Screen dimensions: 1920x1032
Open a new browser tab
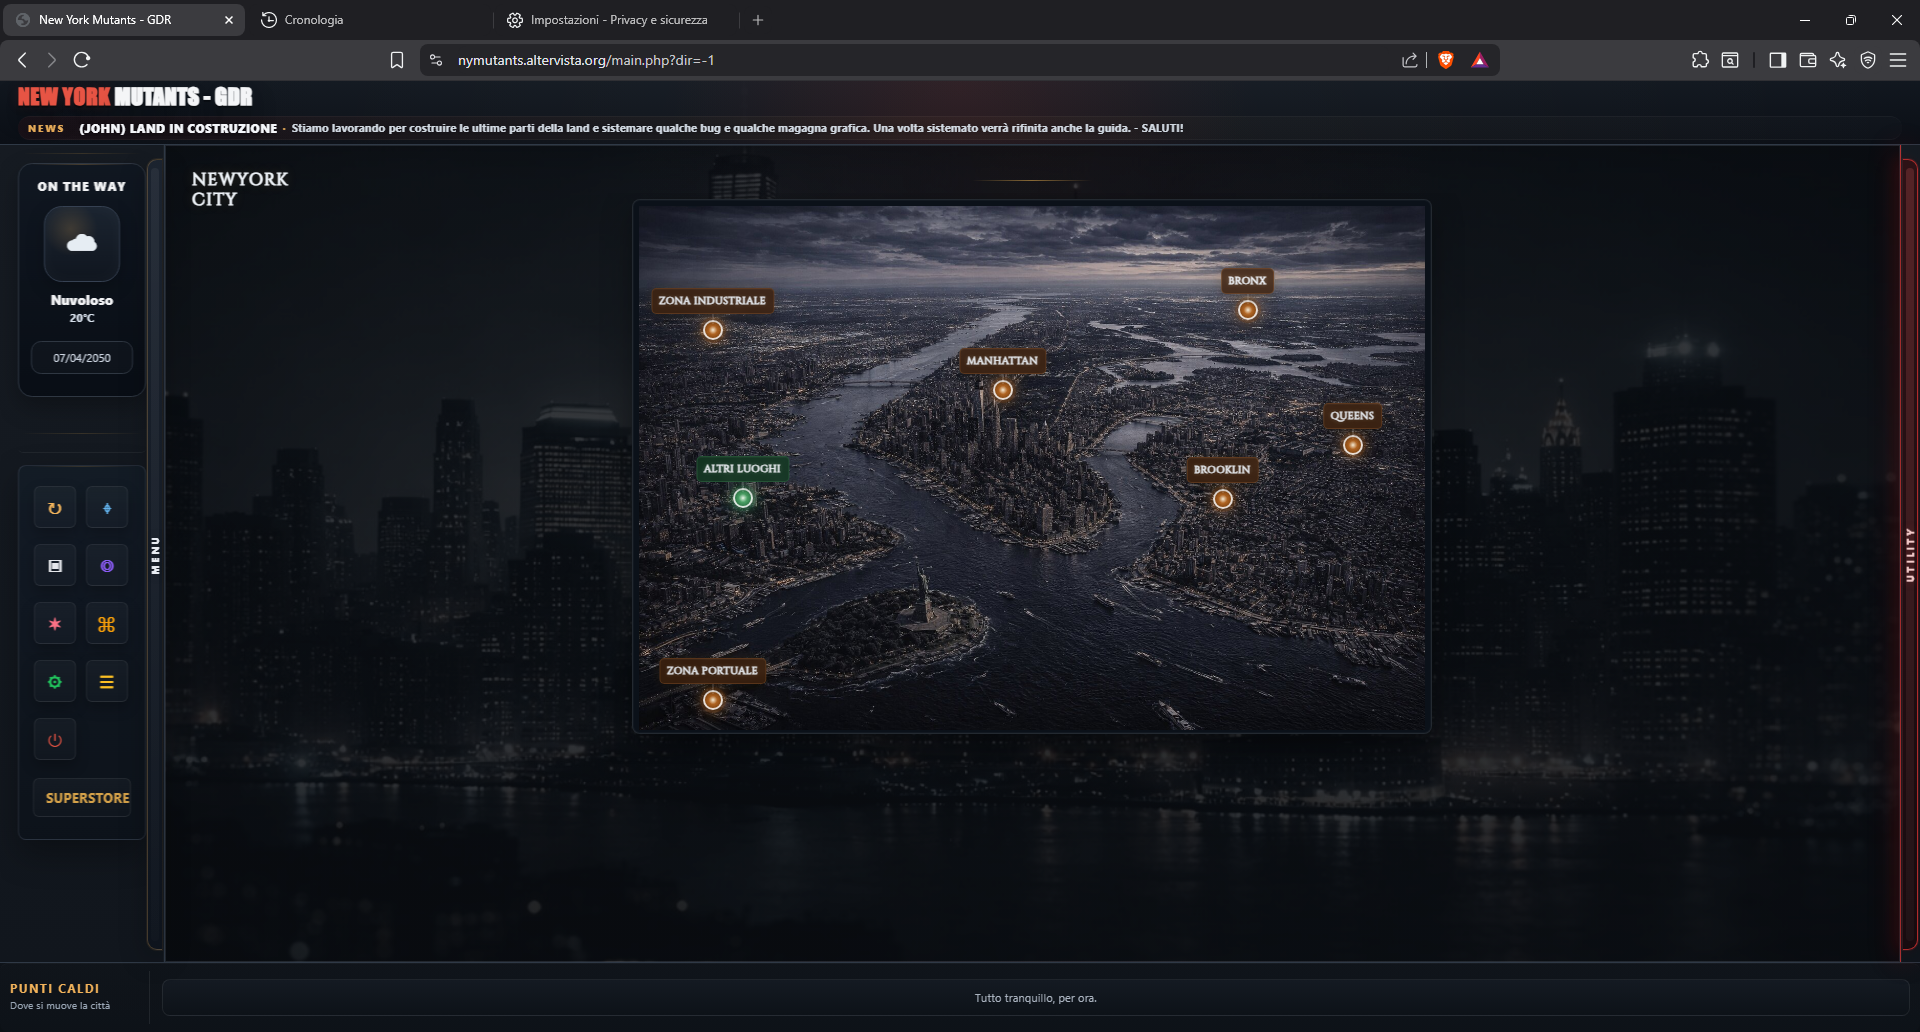(x=758, y=20)
